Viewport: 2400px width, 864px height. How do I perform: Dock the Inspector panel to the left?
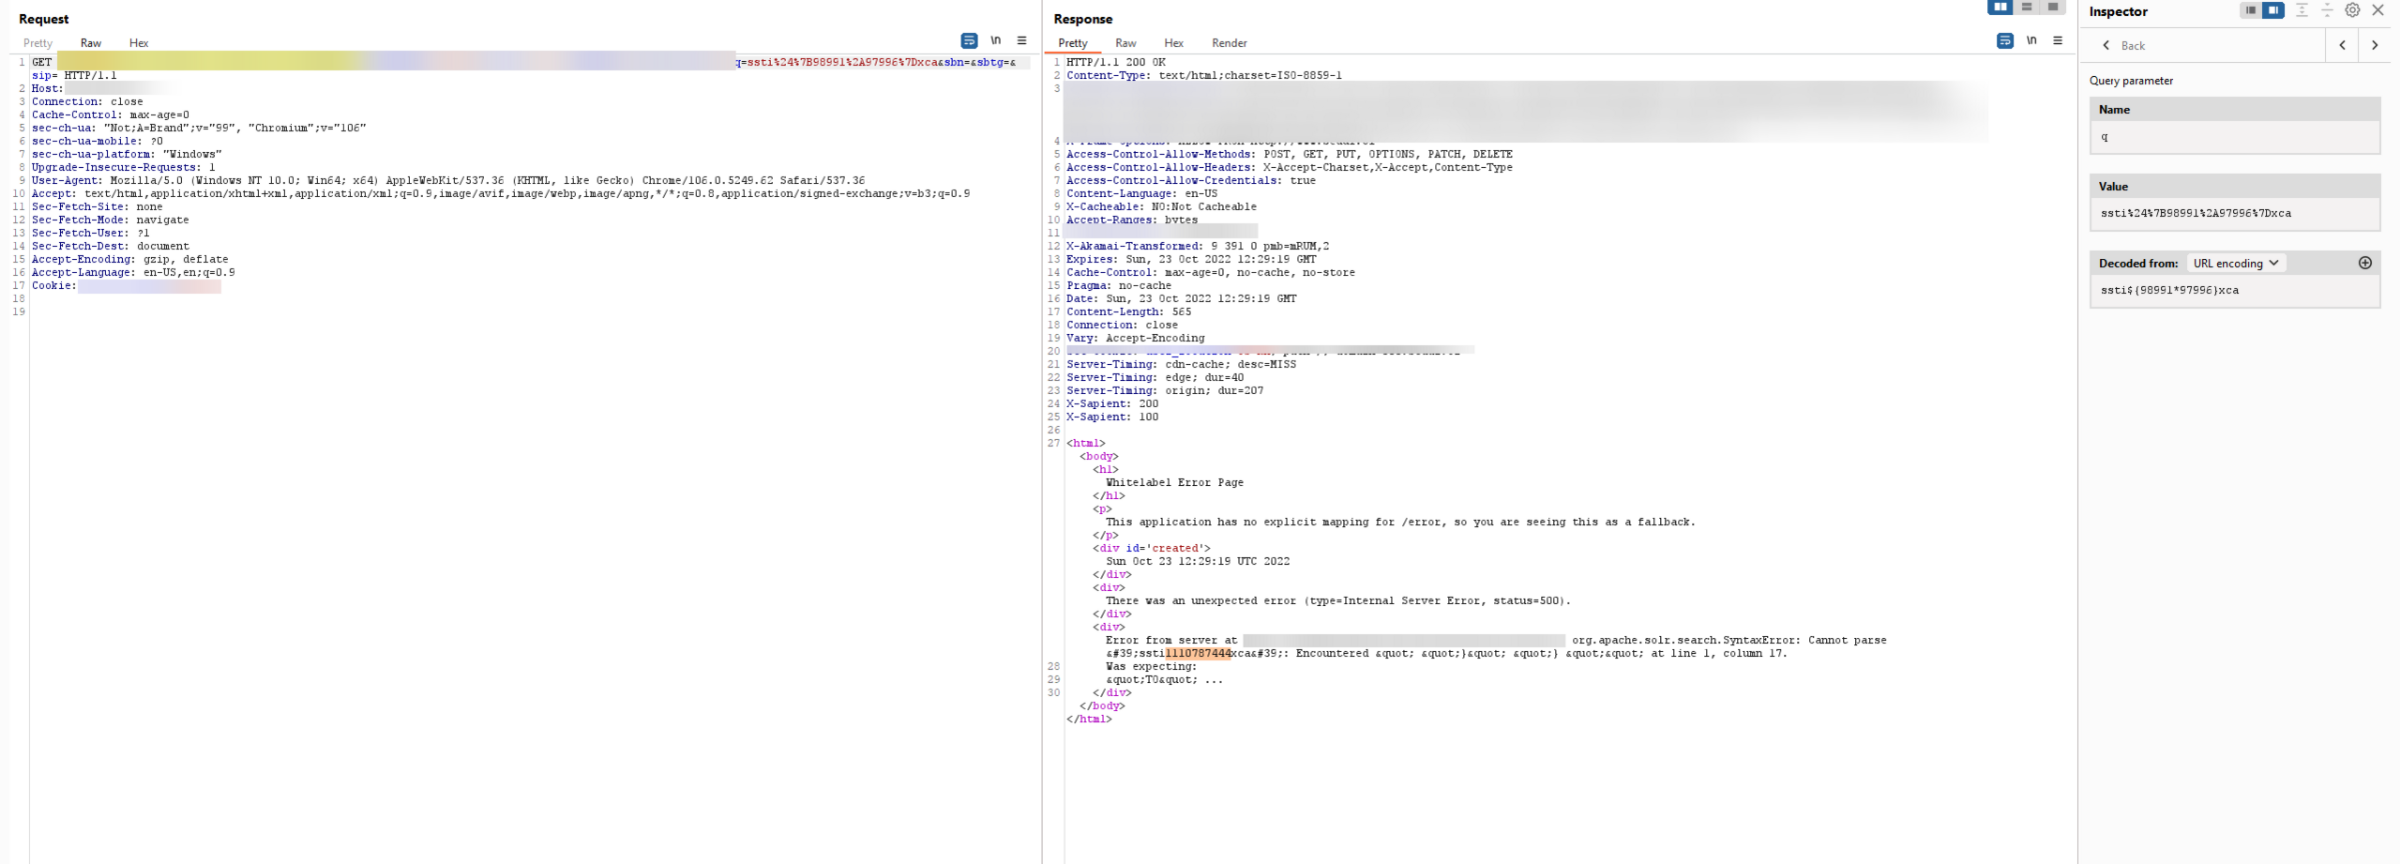click(2250, 10)
